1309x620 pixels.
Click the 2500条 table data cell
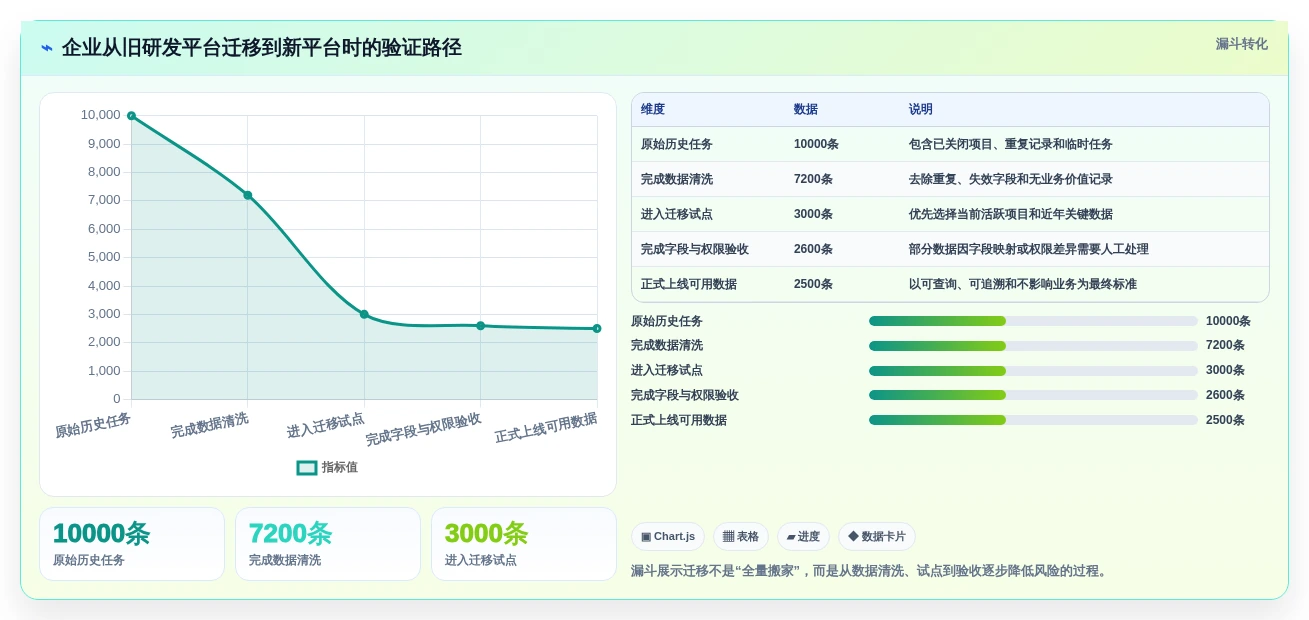(x=813, y=284)
